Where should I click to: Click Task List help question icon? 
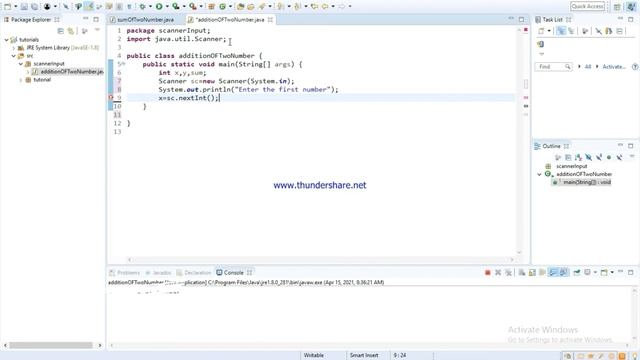coord(635,67)
